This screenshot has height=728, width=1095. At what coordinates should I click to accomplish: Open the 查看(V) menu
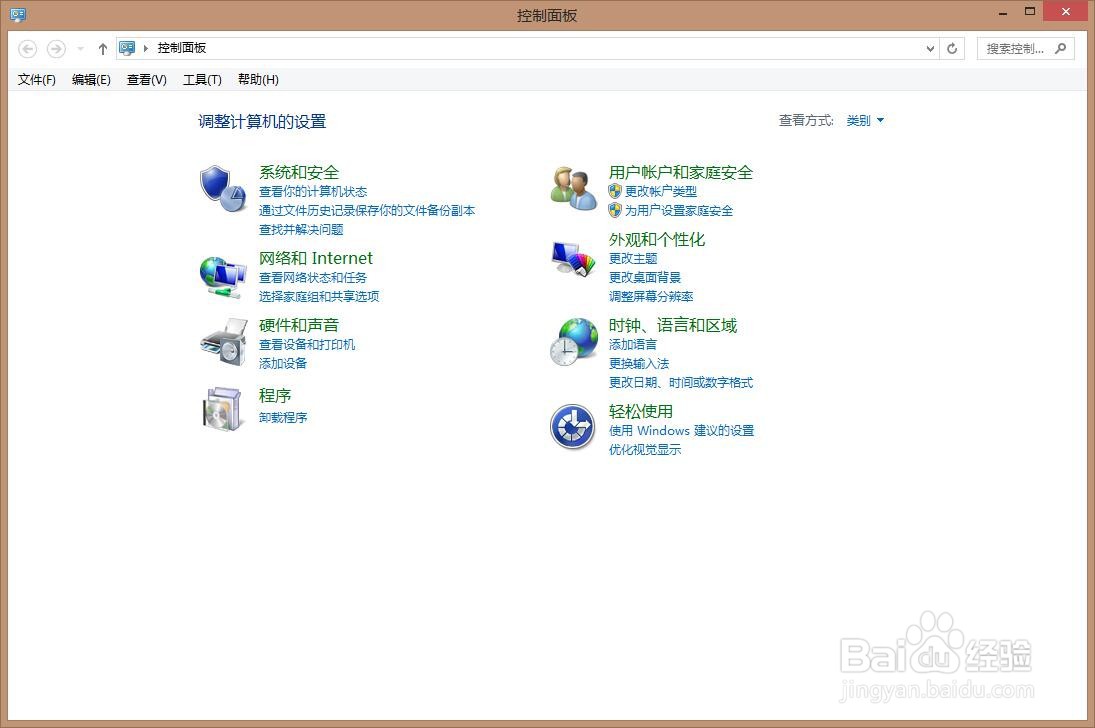147,80
